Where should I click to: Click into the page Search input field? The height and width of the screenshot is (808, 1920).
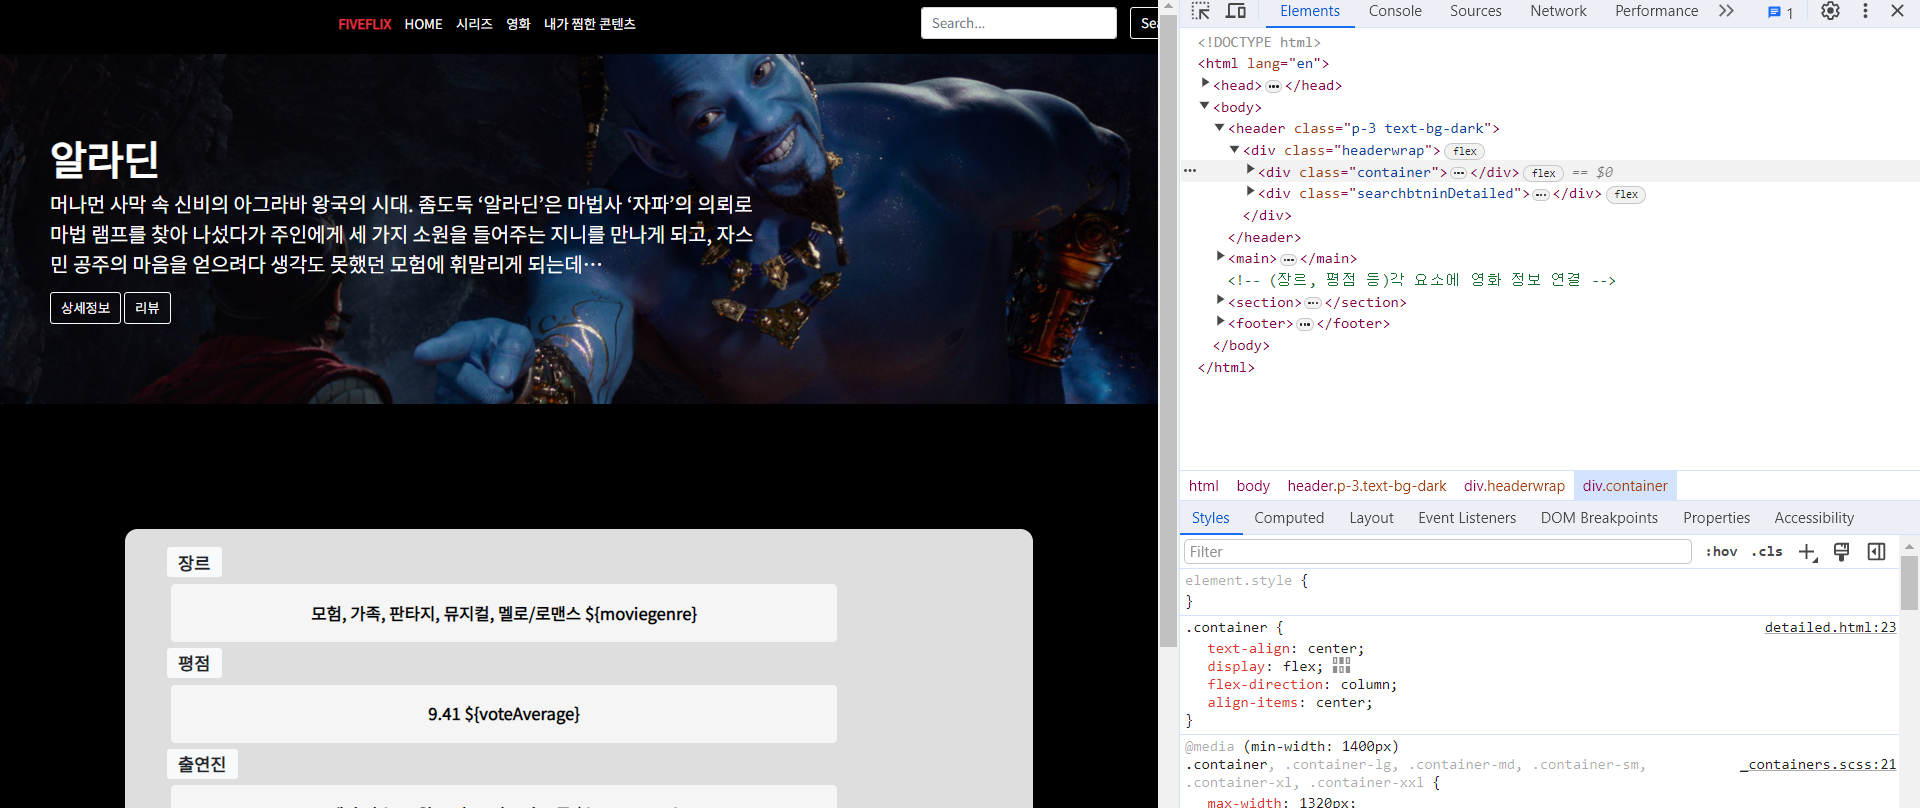[1018, 23]
